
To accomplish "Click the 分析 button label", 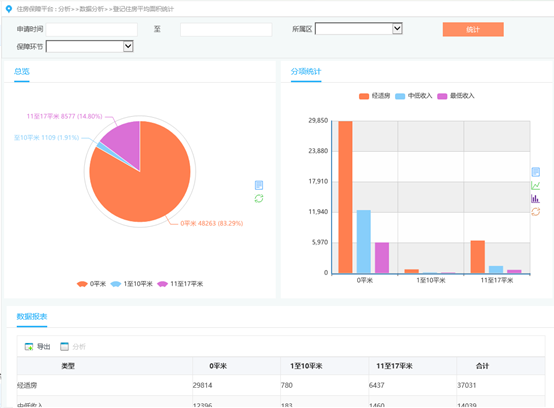I will (79, 347).
